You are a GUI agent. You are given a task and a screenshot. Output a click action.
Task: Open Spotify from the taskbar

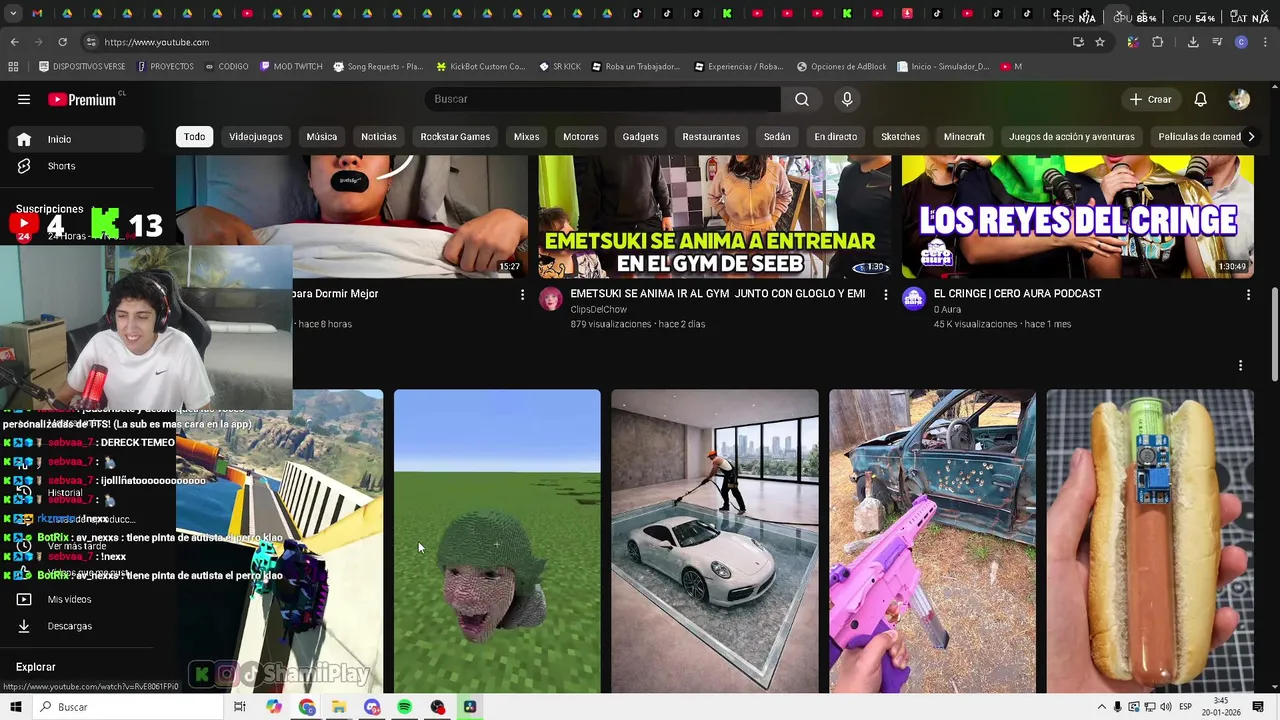click(x=404, y=707)
